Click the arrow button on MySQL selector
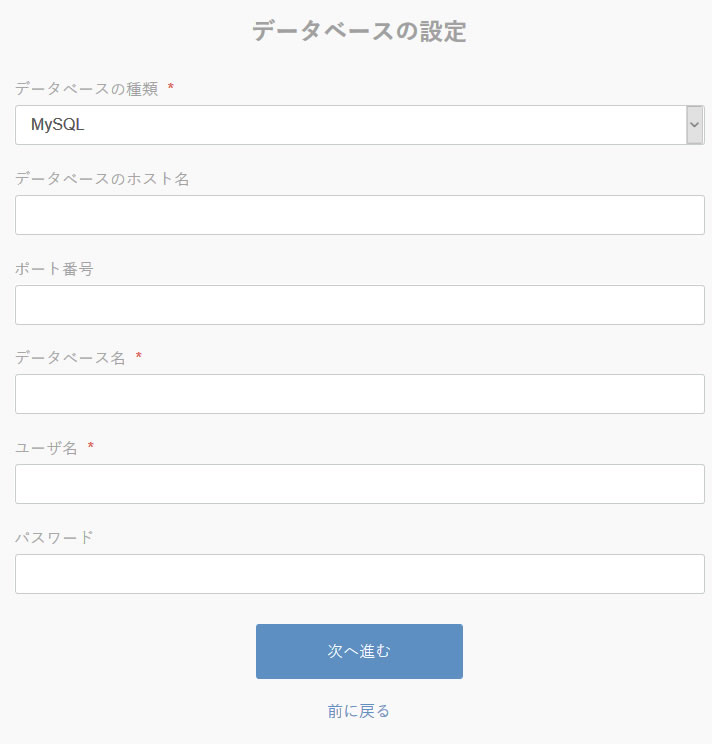 click(x=695, y=125)
